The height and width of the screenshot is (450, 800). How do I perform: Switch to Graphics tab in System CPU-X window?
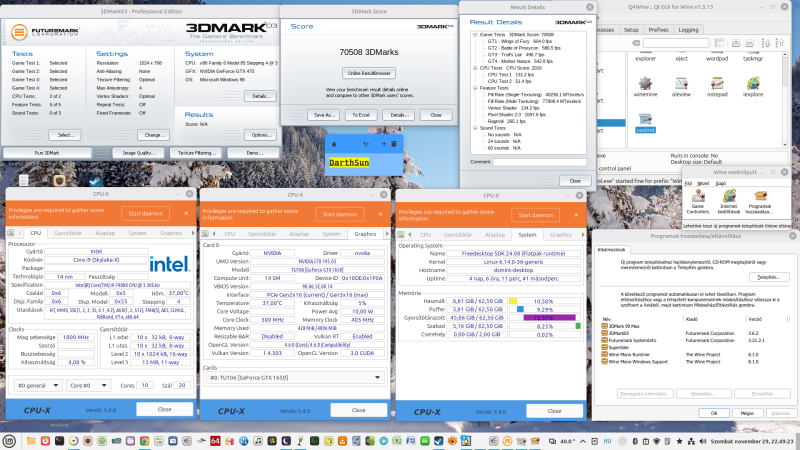point(561,234)
